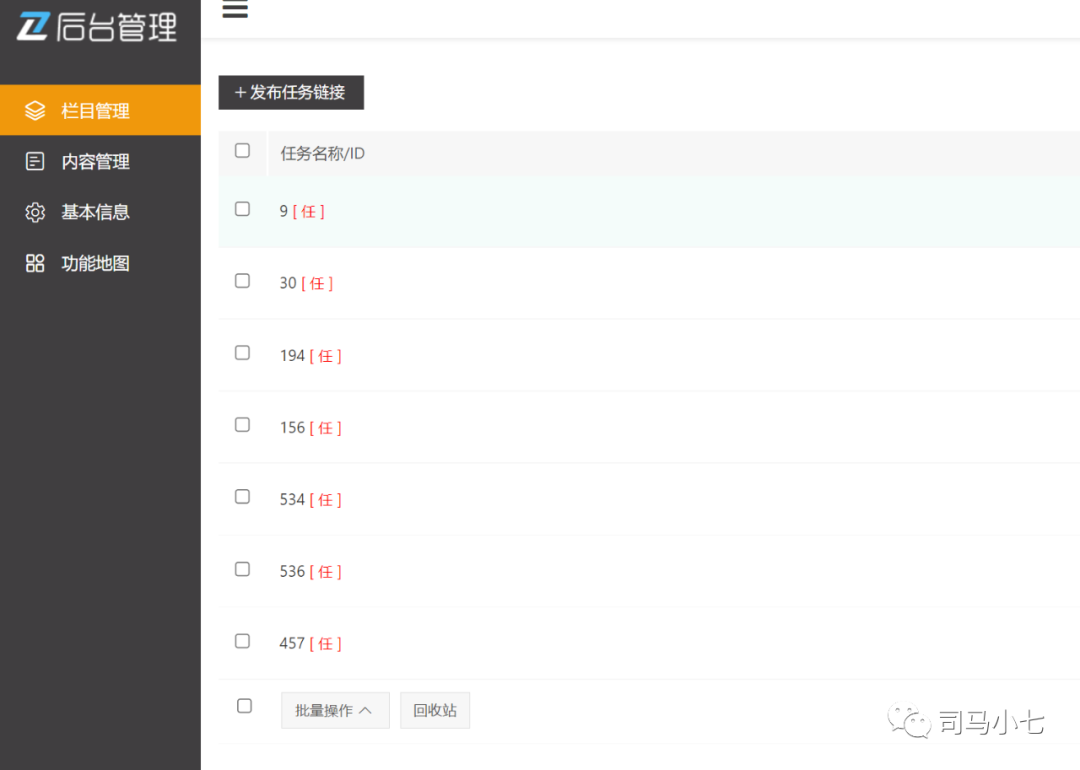Open the 基本信息 menu item
The width and height of the screenshot is (1080, 770).
point(101,212)
